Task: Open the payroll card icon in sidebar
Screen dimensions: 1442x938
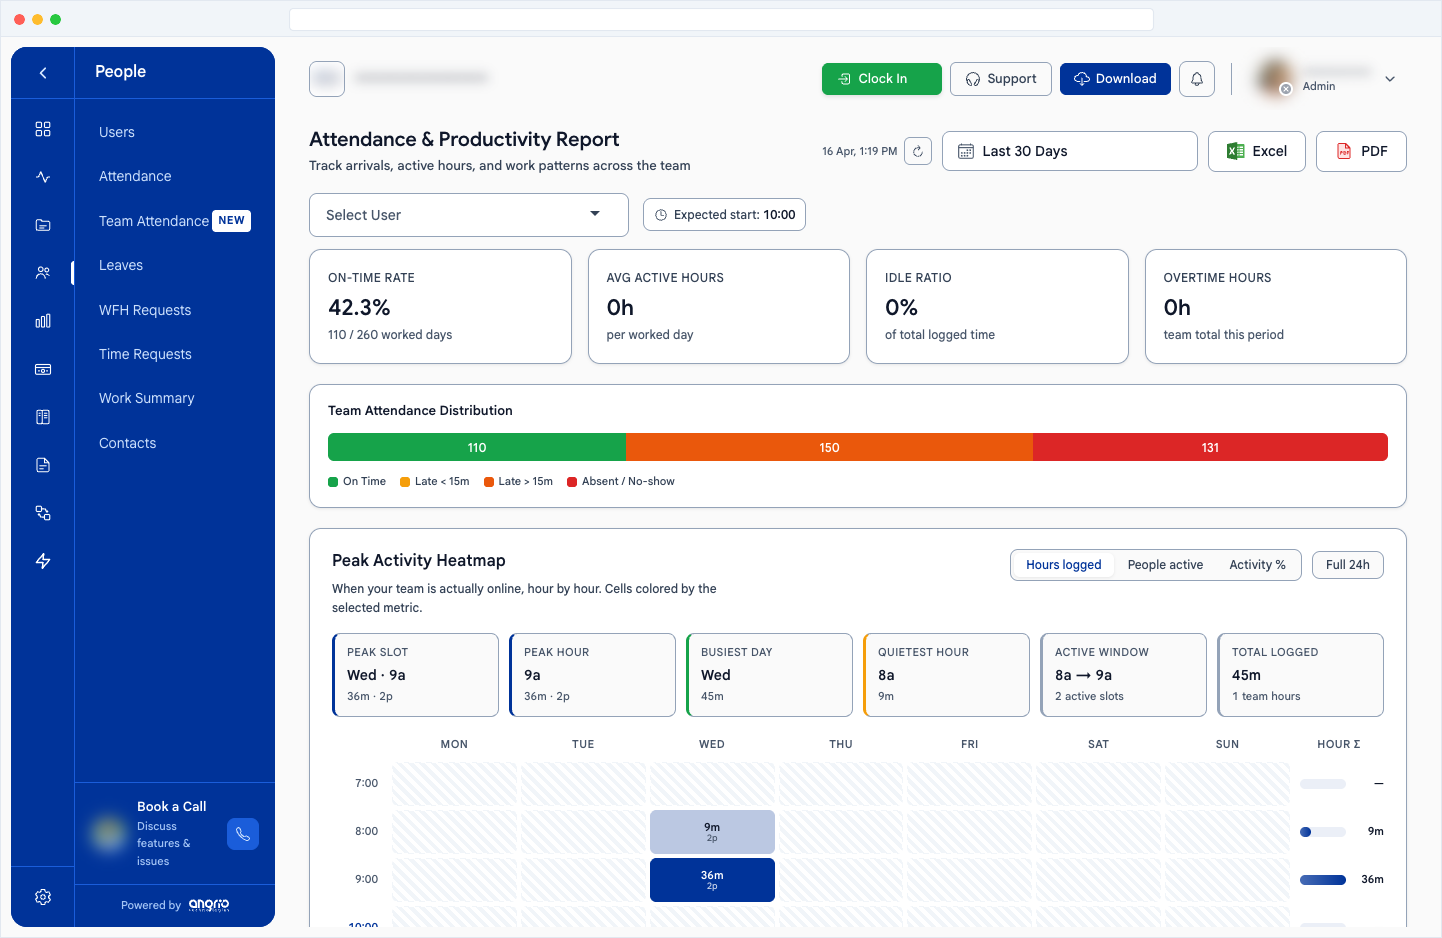Action: [x=43, y=369]
